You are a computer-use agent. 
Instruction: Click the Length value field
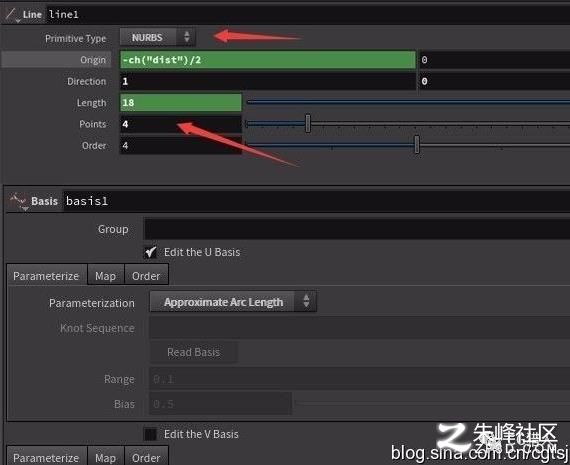181,103
